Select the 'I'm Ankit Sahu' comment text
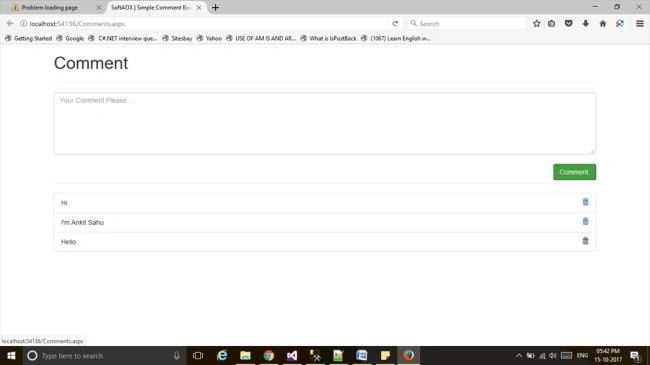Viewport: 650px width, 365px height. coord(82,222)
